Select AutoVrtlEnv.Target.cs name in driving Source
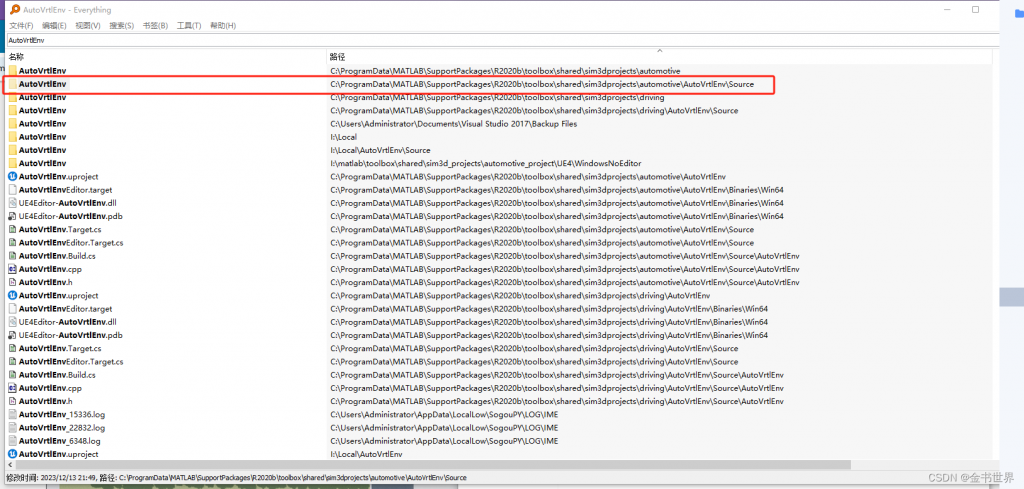This screenshot has width=1024, height=489. click(60, 348)
